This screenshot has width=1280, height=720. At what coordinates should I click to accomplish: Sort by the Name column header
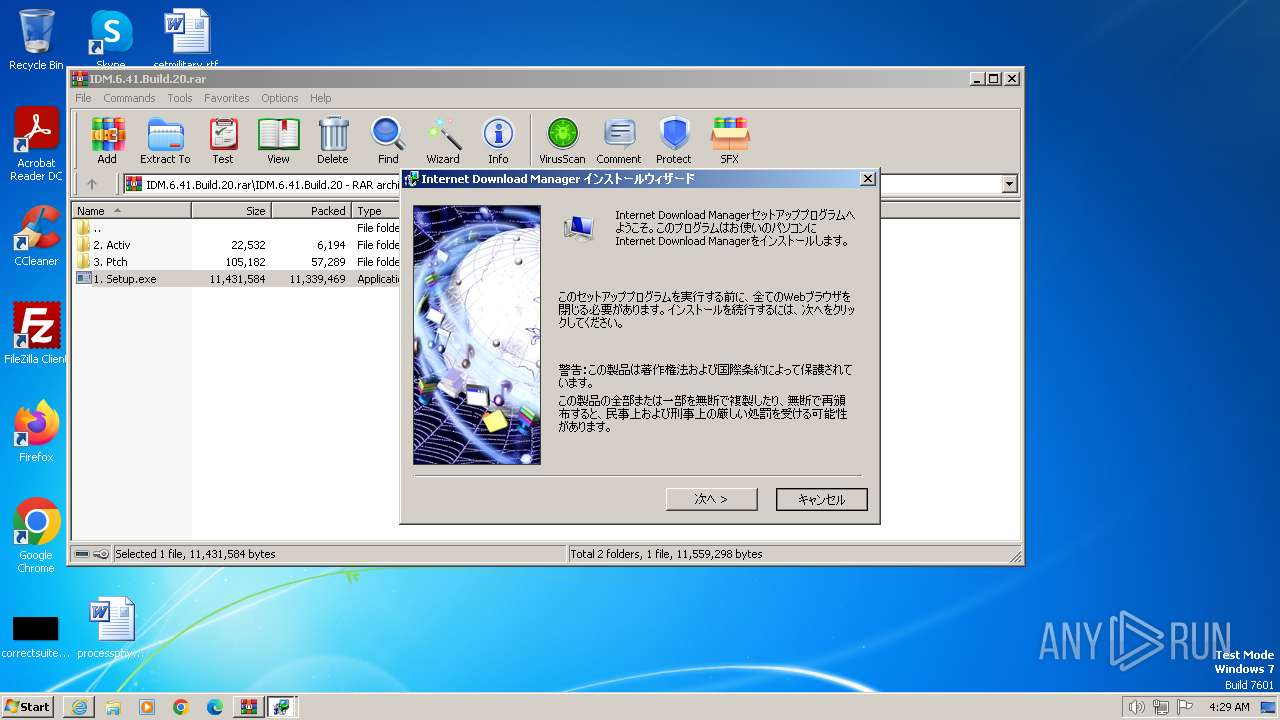coord(132,211)
